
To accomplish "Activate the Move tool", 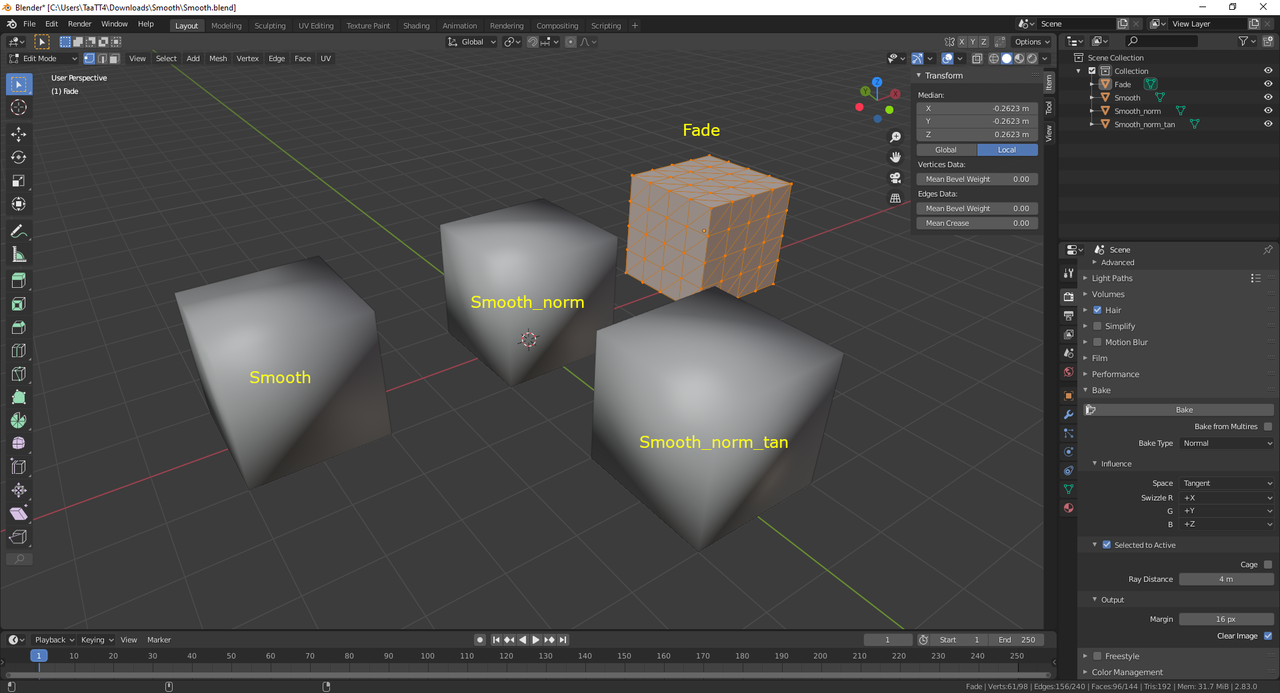I will [x=18, y=134].
